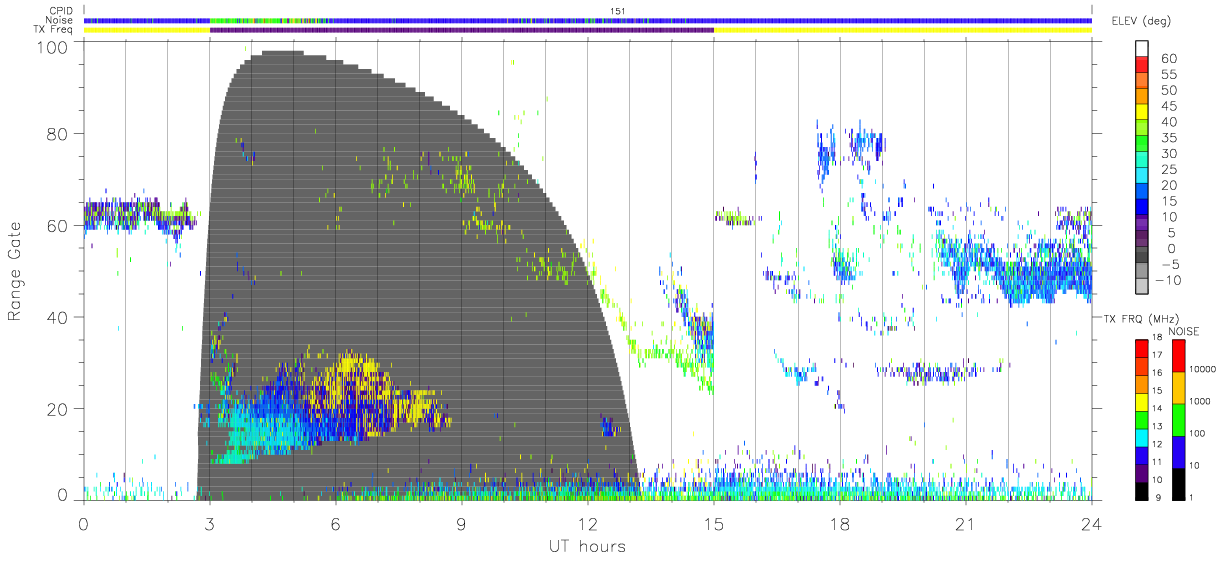
Task: Click the black swatch in the TX FRQ colorbar
Action: coord(1142,490)
